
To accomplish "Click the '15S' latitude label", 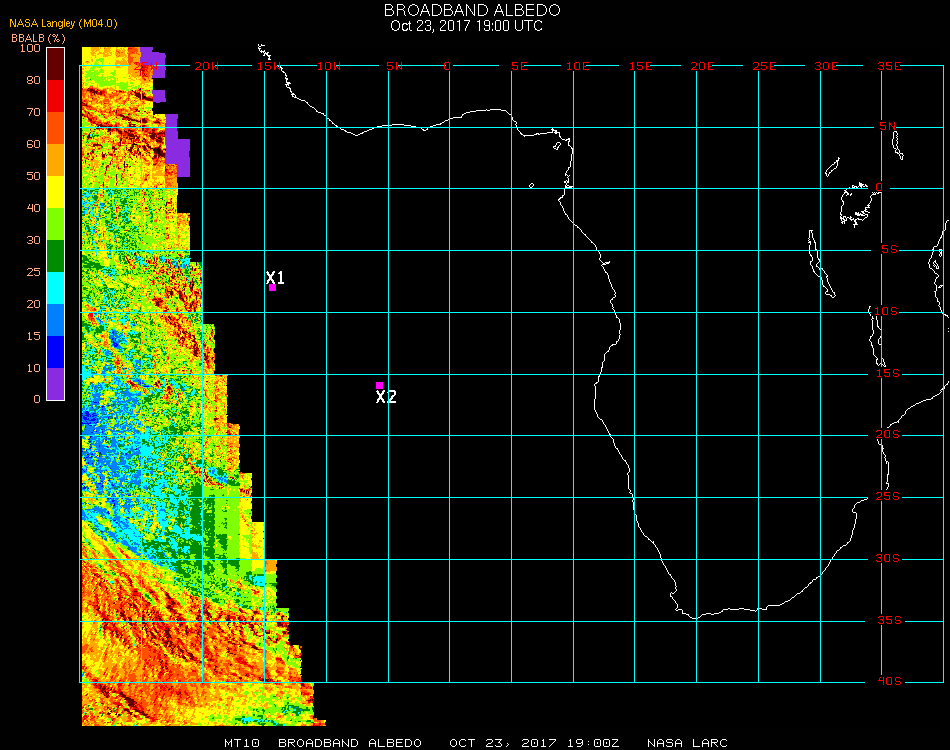I will pyautogui.click(x=888, y=373).
